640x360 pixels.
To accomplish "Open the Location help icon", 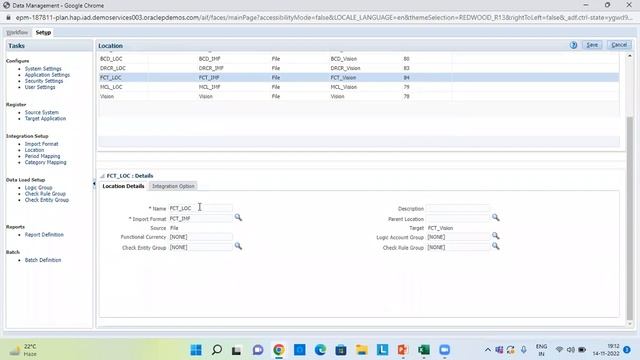I will click(573, 45).
